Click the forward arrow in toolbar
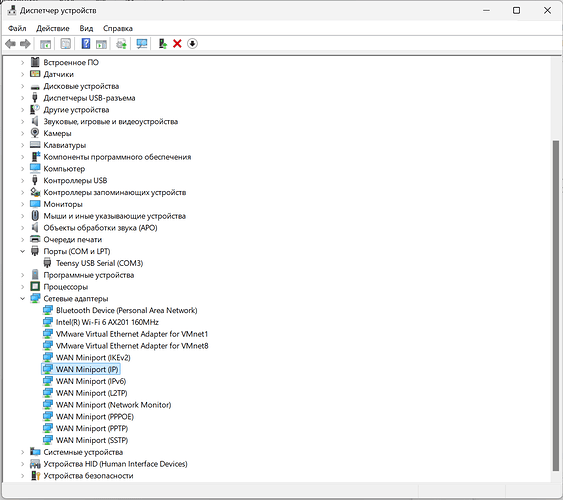This screenshot has height=500, width=563. click(x=25, y=44)
